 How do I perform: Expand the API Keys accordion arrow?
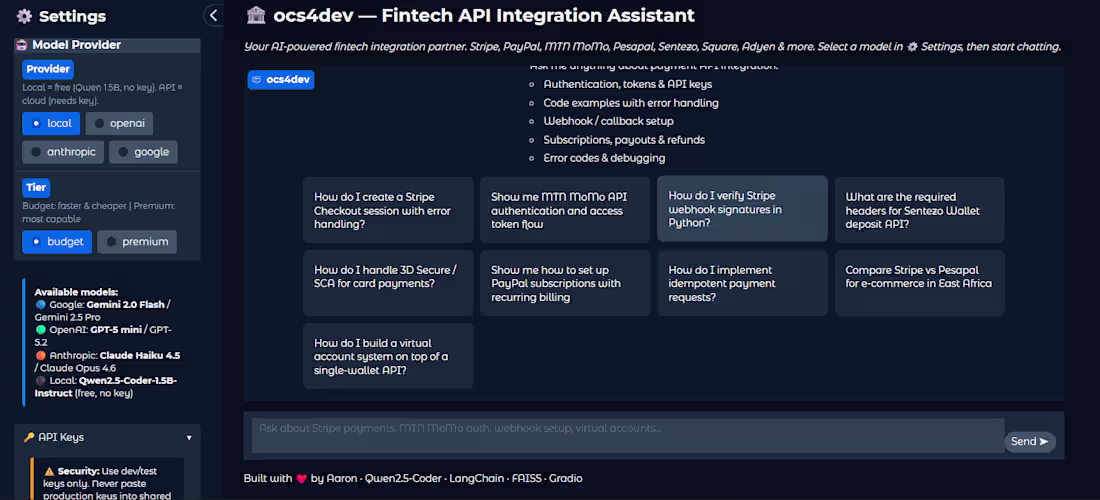tap(189, 438)
